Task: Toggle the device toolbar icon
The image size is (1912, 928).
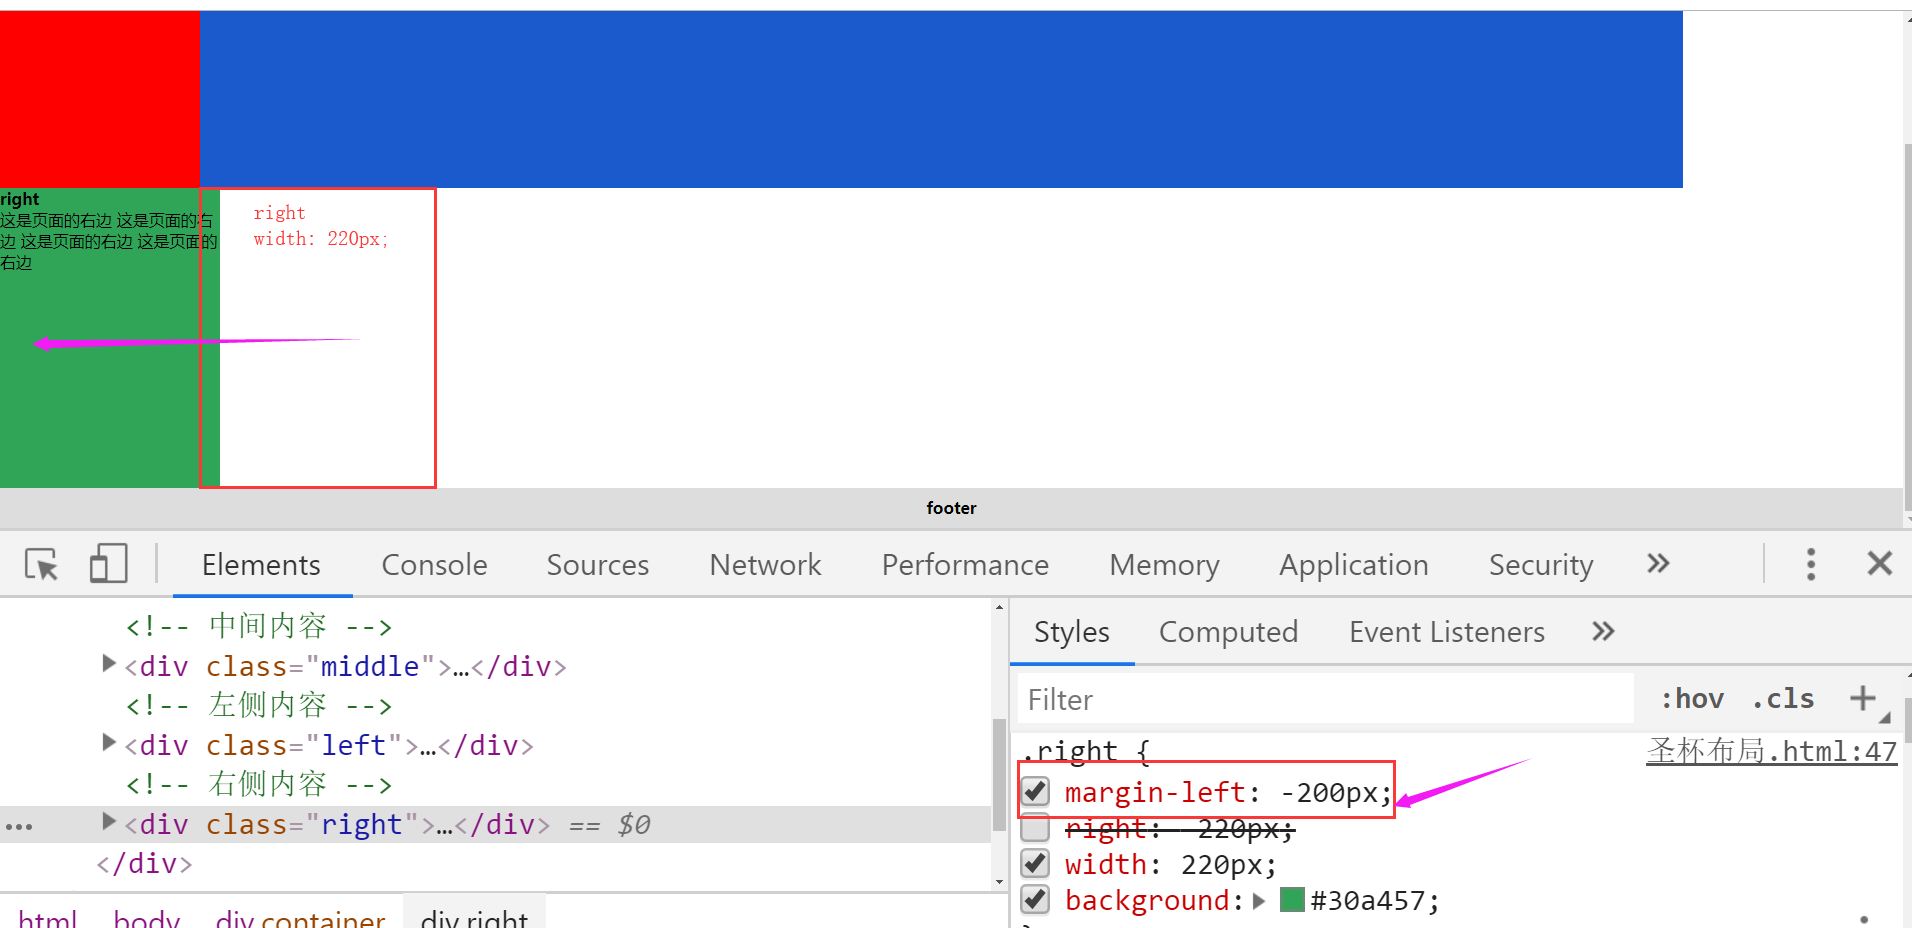Action: (x=108, y=564)
